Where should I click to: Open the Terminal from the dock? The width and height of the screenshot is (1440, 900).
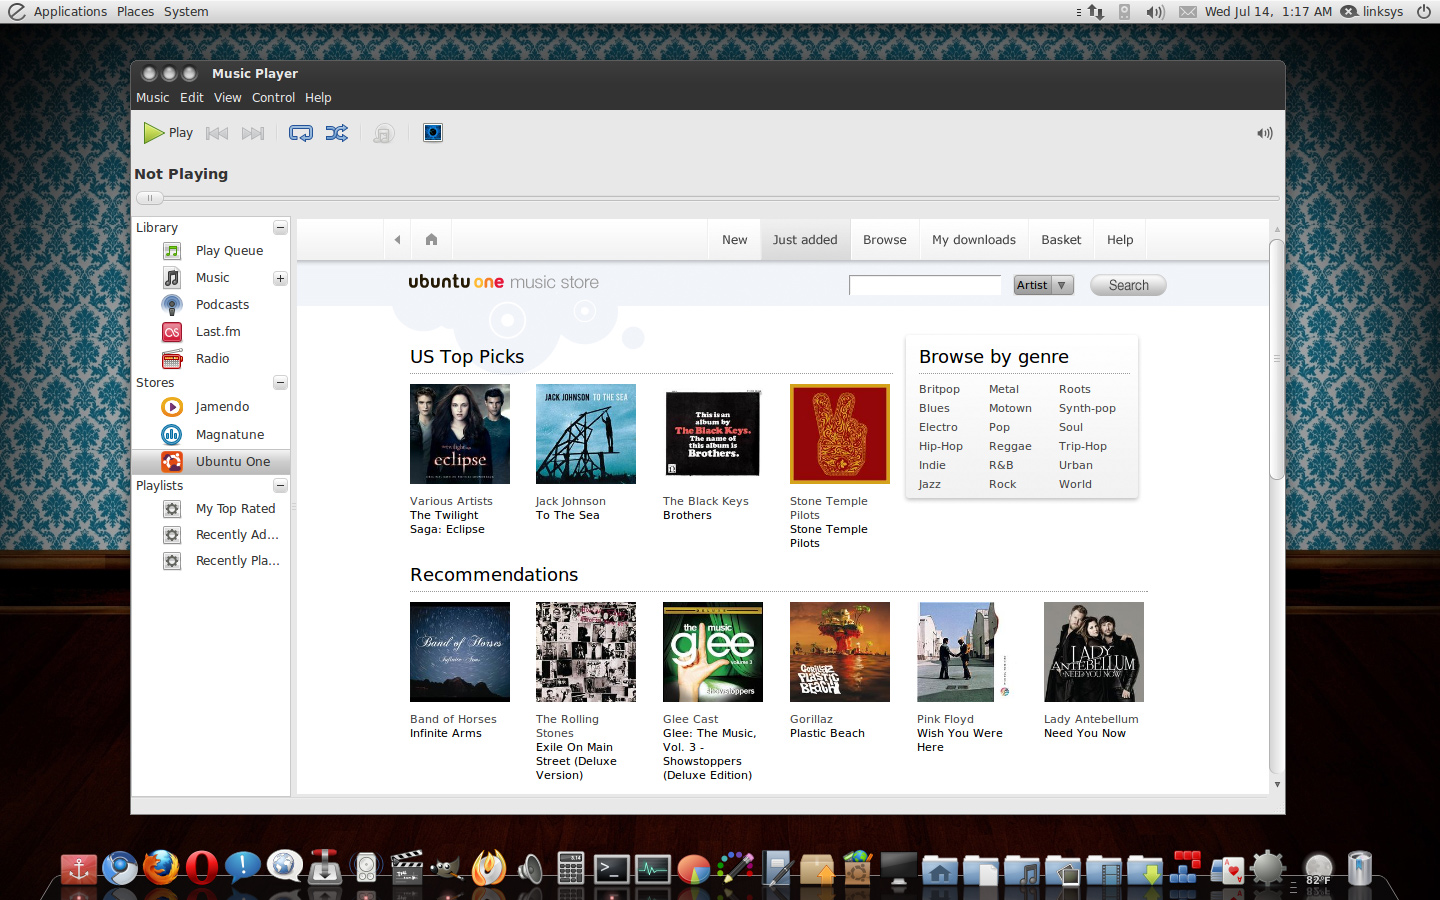611,869
